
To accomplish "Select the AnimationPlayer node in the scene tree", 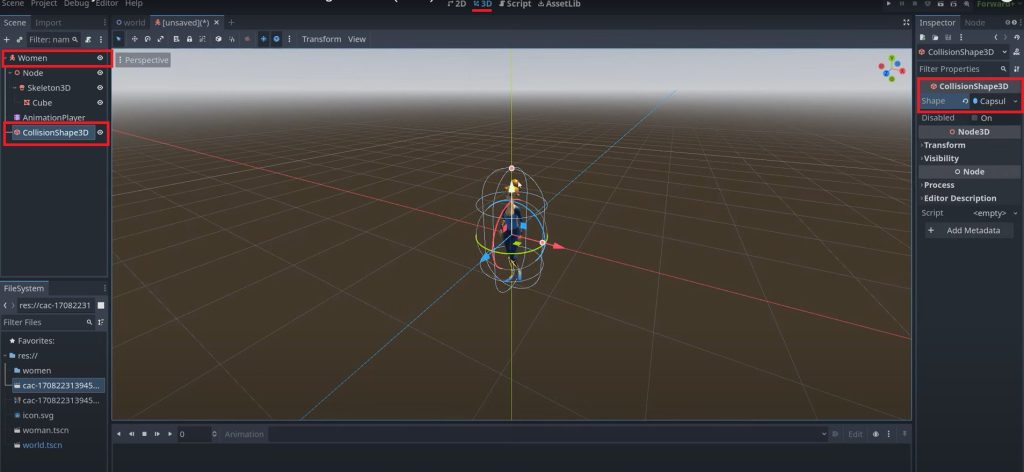I will [x=54, y=118].
